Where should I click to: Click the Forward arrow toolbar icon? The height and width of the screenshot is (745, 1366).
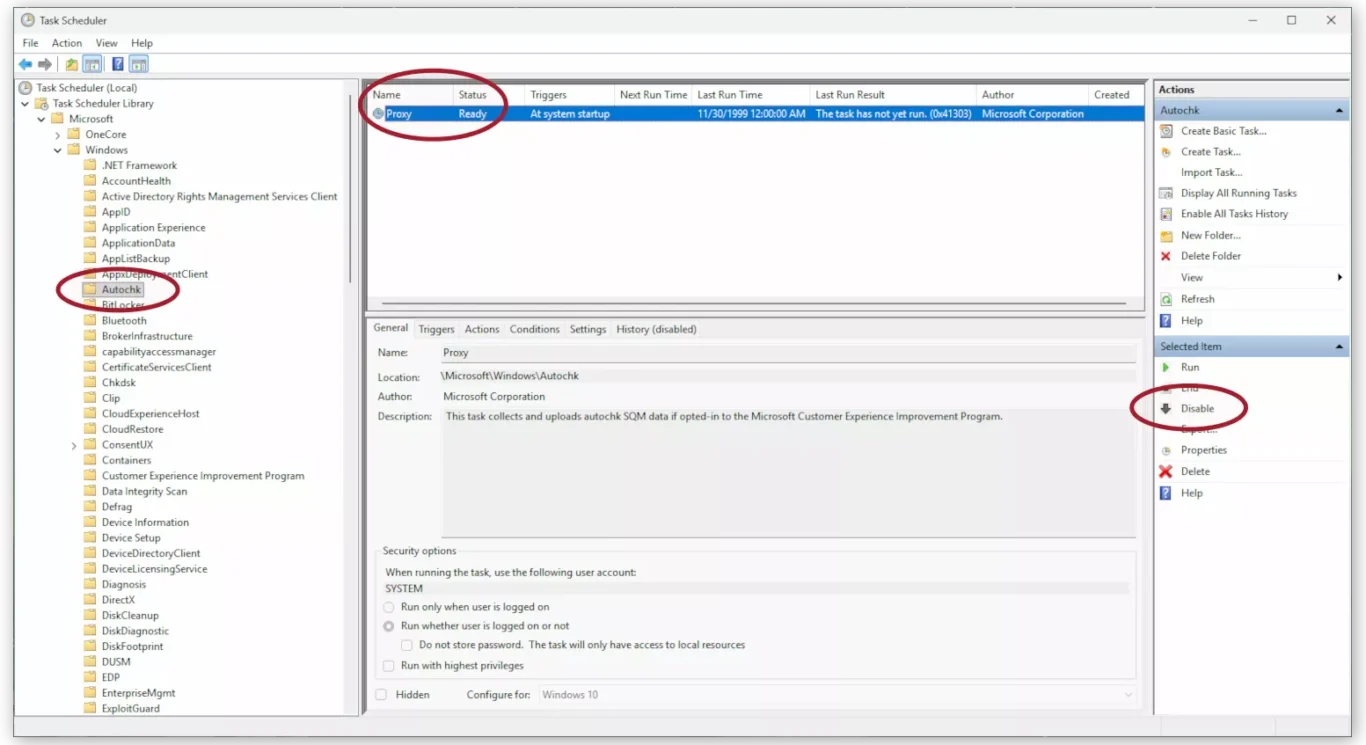click(44, 64)
